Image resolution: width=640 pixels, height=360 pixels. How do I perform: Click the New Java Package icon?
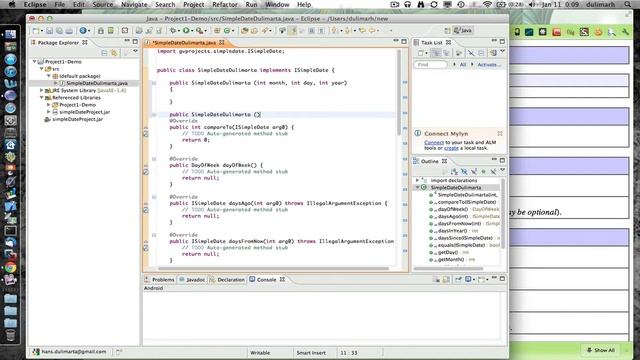tap(217, 31)
